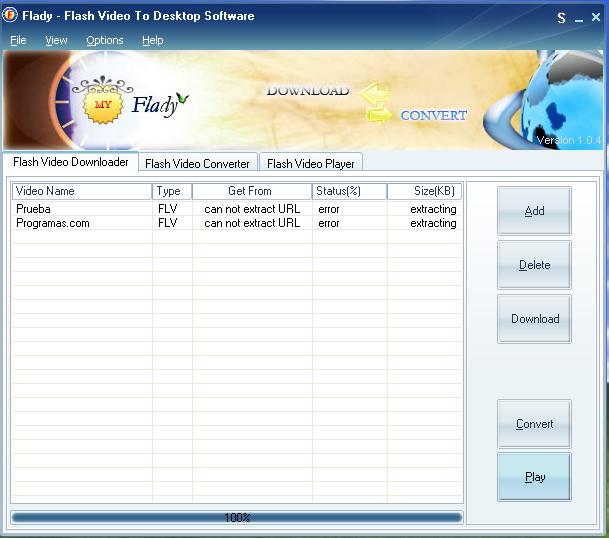Click extracting size cell in Programas.com row
Screen dimensions: 609x538
[x=433, y=223]
